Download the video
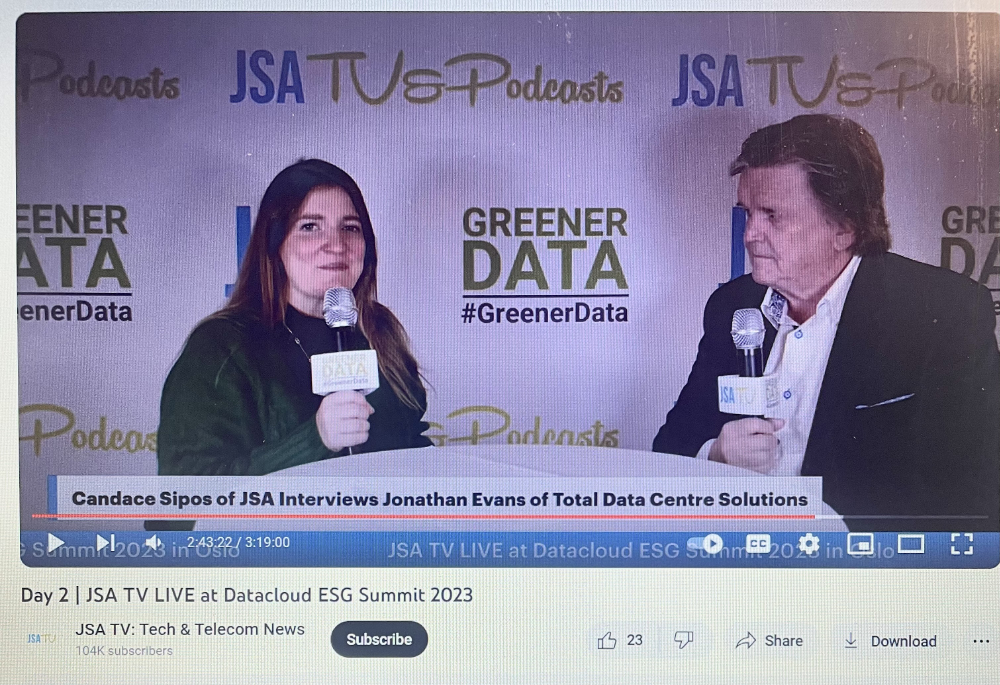Image resolution: width=1000 pixels, height=685 pixels. coord(890,641)
